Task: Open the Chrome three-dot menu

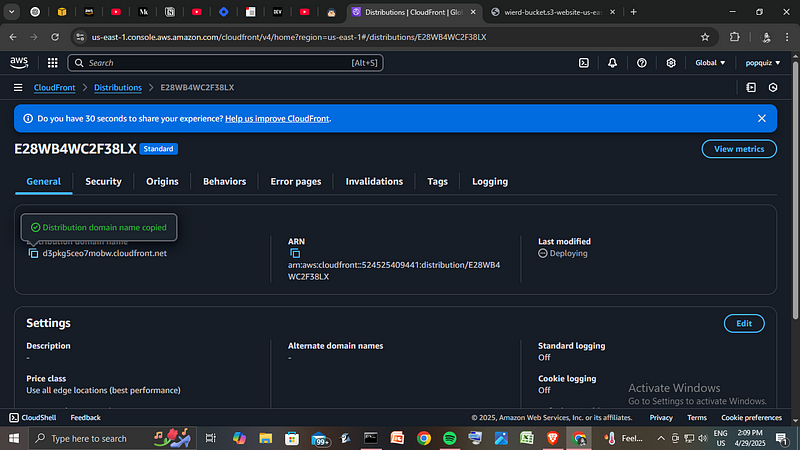Action: coord(787,37)
